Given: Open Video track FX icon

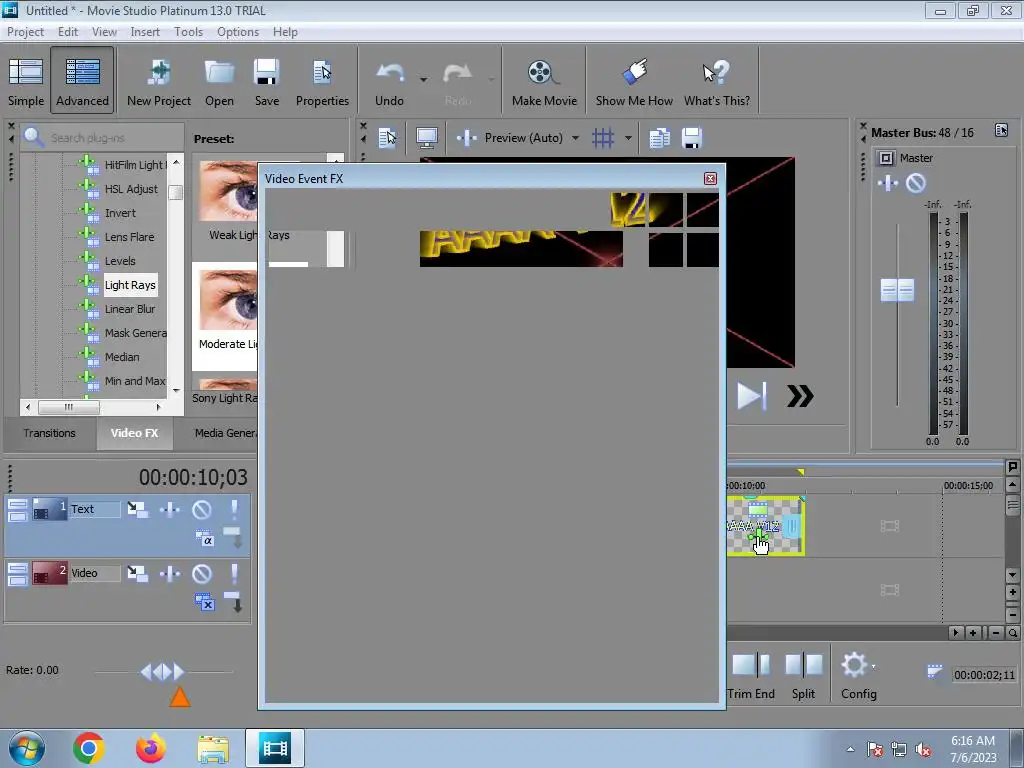Looking at the screenshot, I should pyautogui.click(x=170, y=573).
